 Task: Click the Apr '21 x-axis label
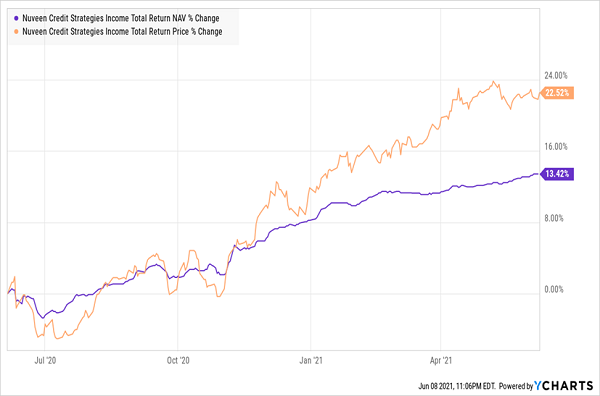(441, 360)
